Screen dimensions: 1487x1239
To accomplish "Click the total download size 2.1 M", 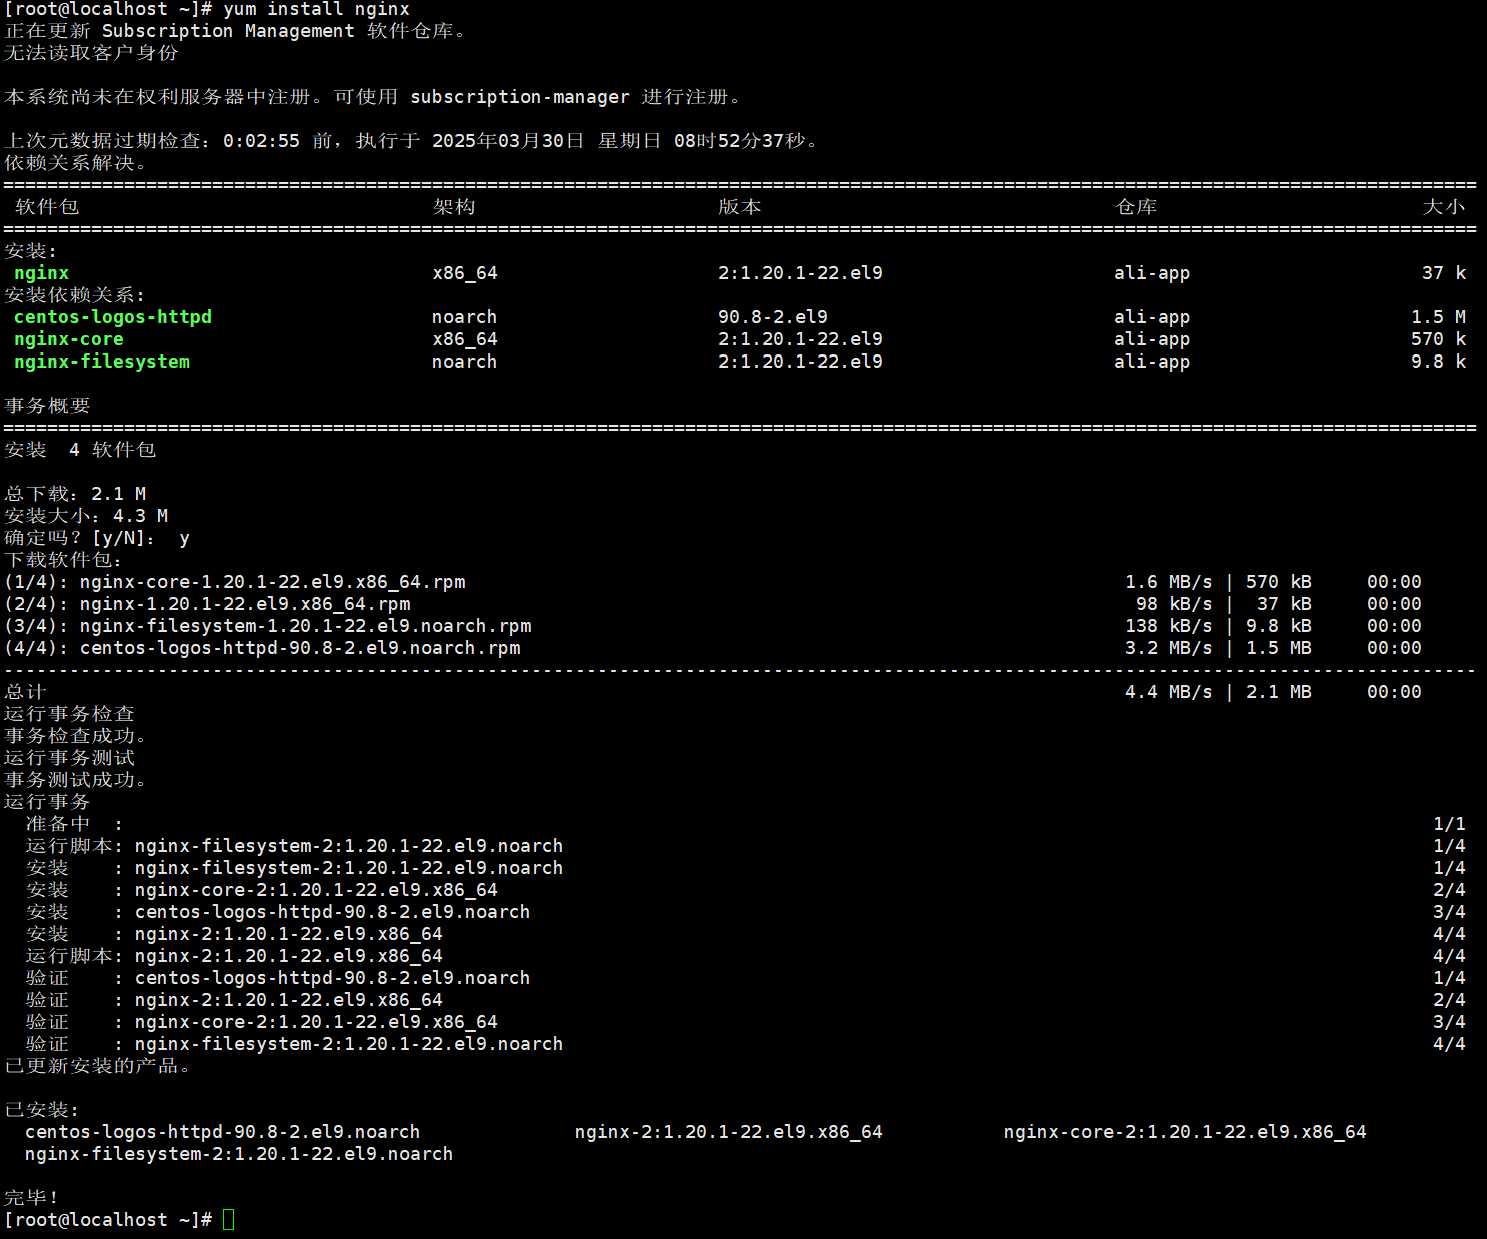I will pyautogui.click(x=118, y=493).
